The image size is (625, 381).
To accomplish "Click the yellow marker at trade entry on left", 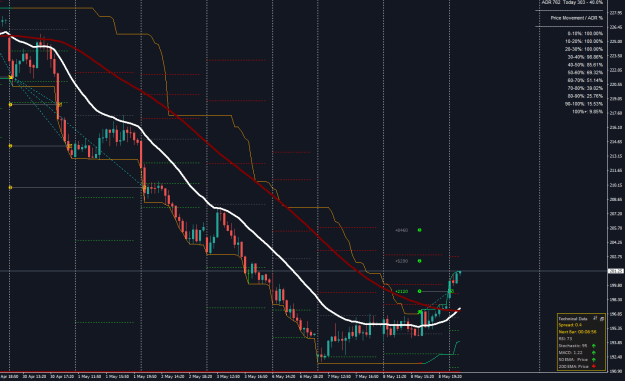I will pyautogui.click(x=11, y=77).
